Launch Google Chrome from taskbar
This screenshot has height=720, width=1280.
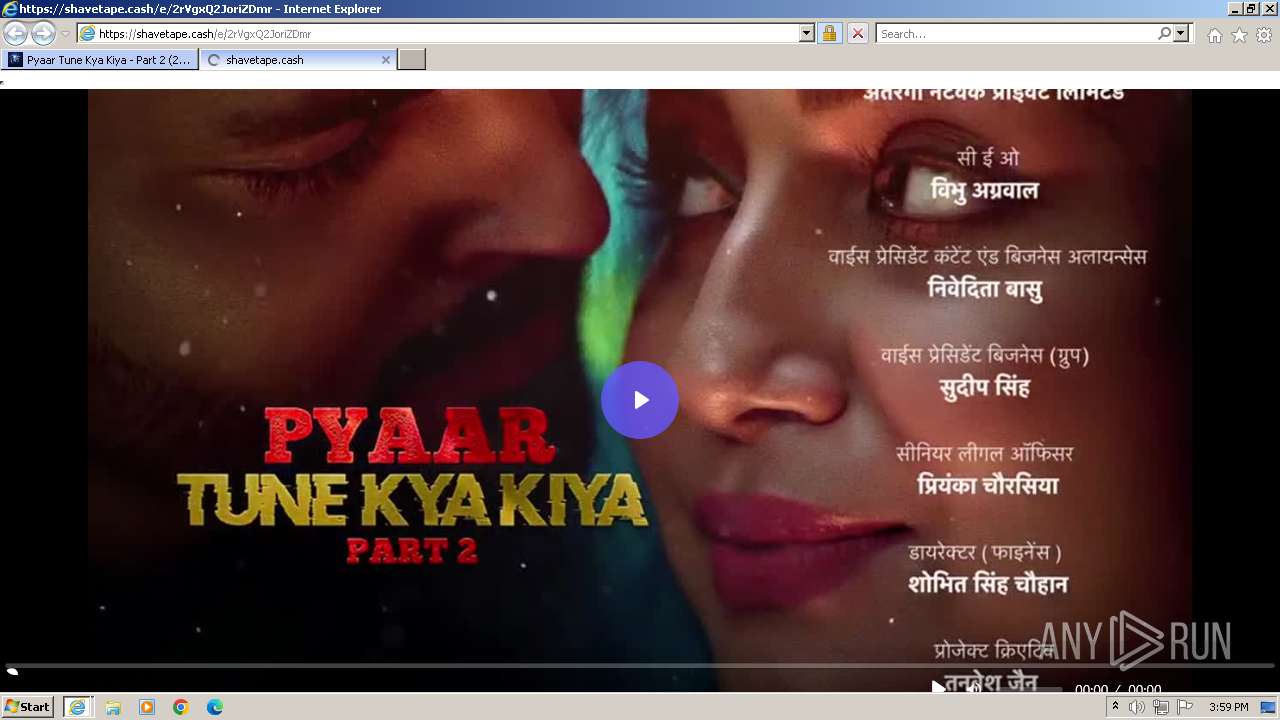pos(181,707)
